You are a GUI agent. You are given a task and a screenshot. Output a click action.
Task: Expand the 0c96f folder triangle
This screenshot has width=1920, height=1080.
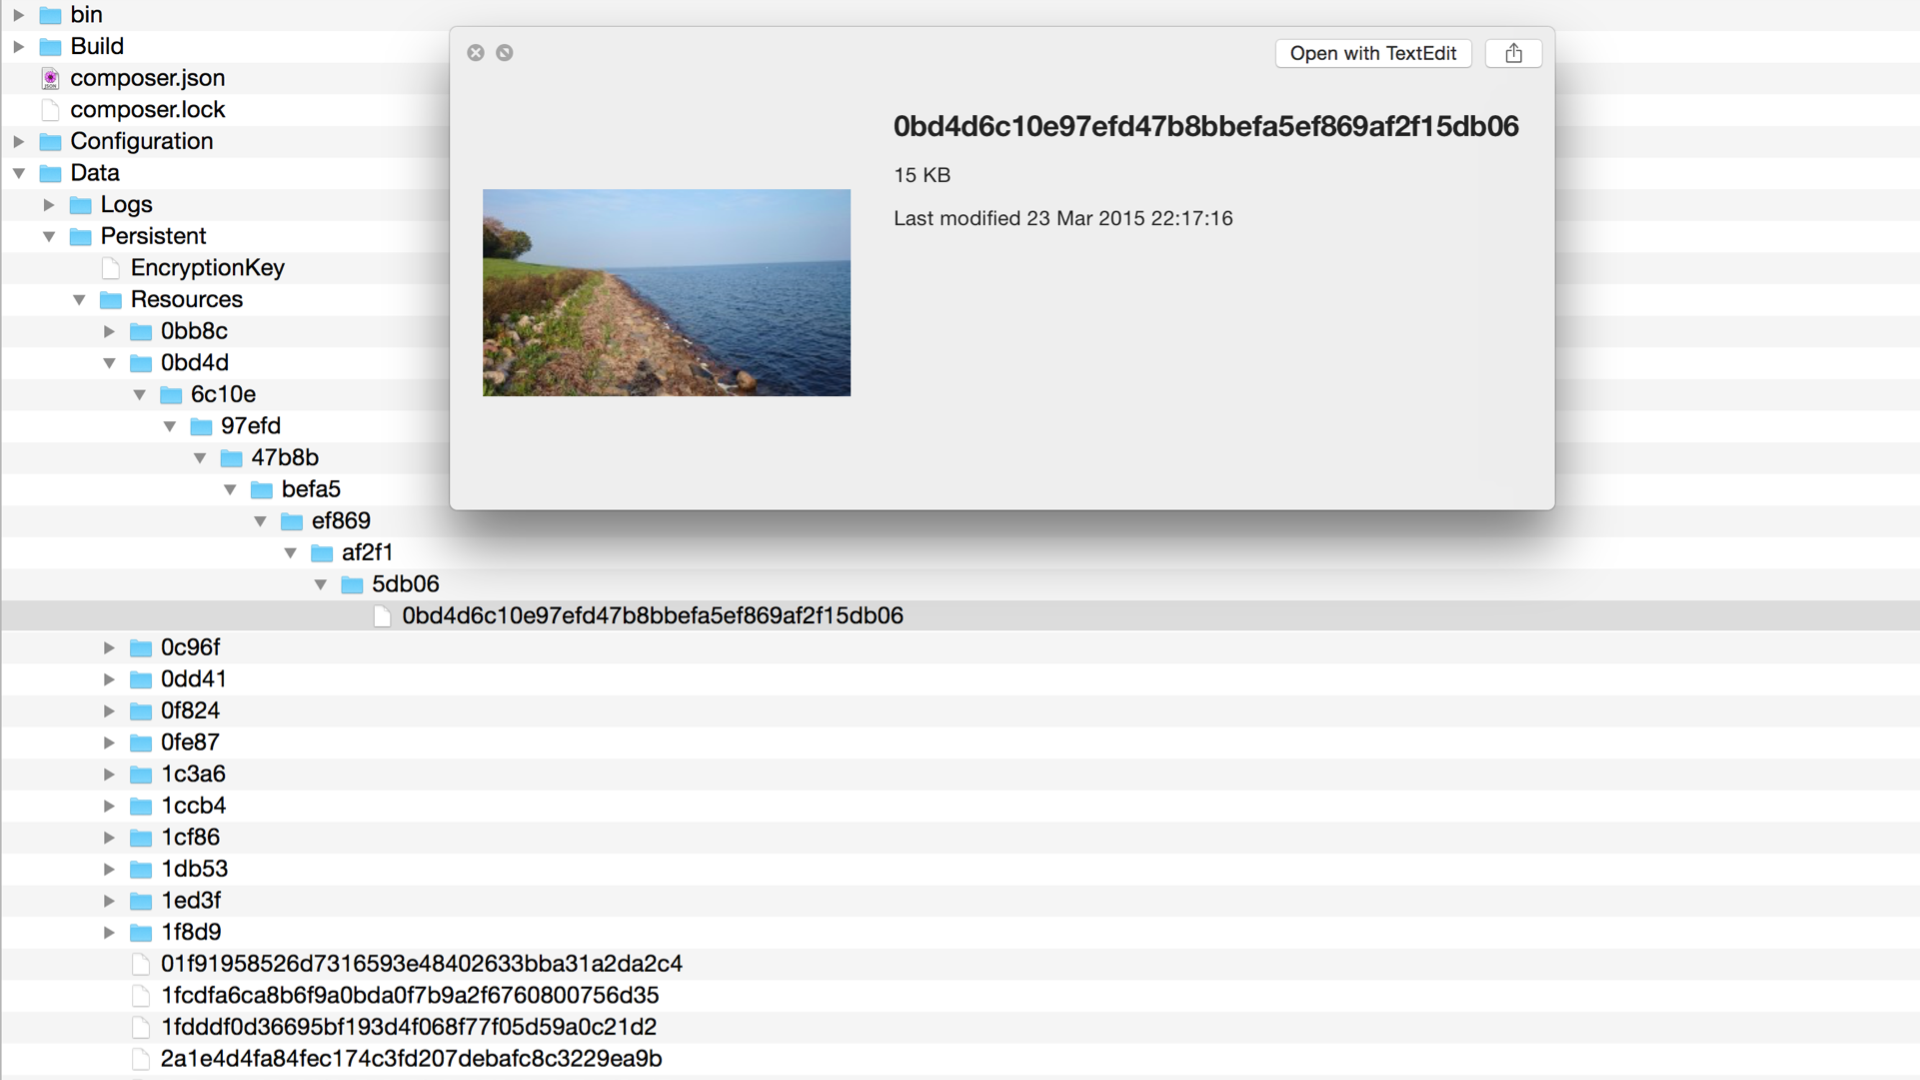point(109,648)
